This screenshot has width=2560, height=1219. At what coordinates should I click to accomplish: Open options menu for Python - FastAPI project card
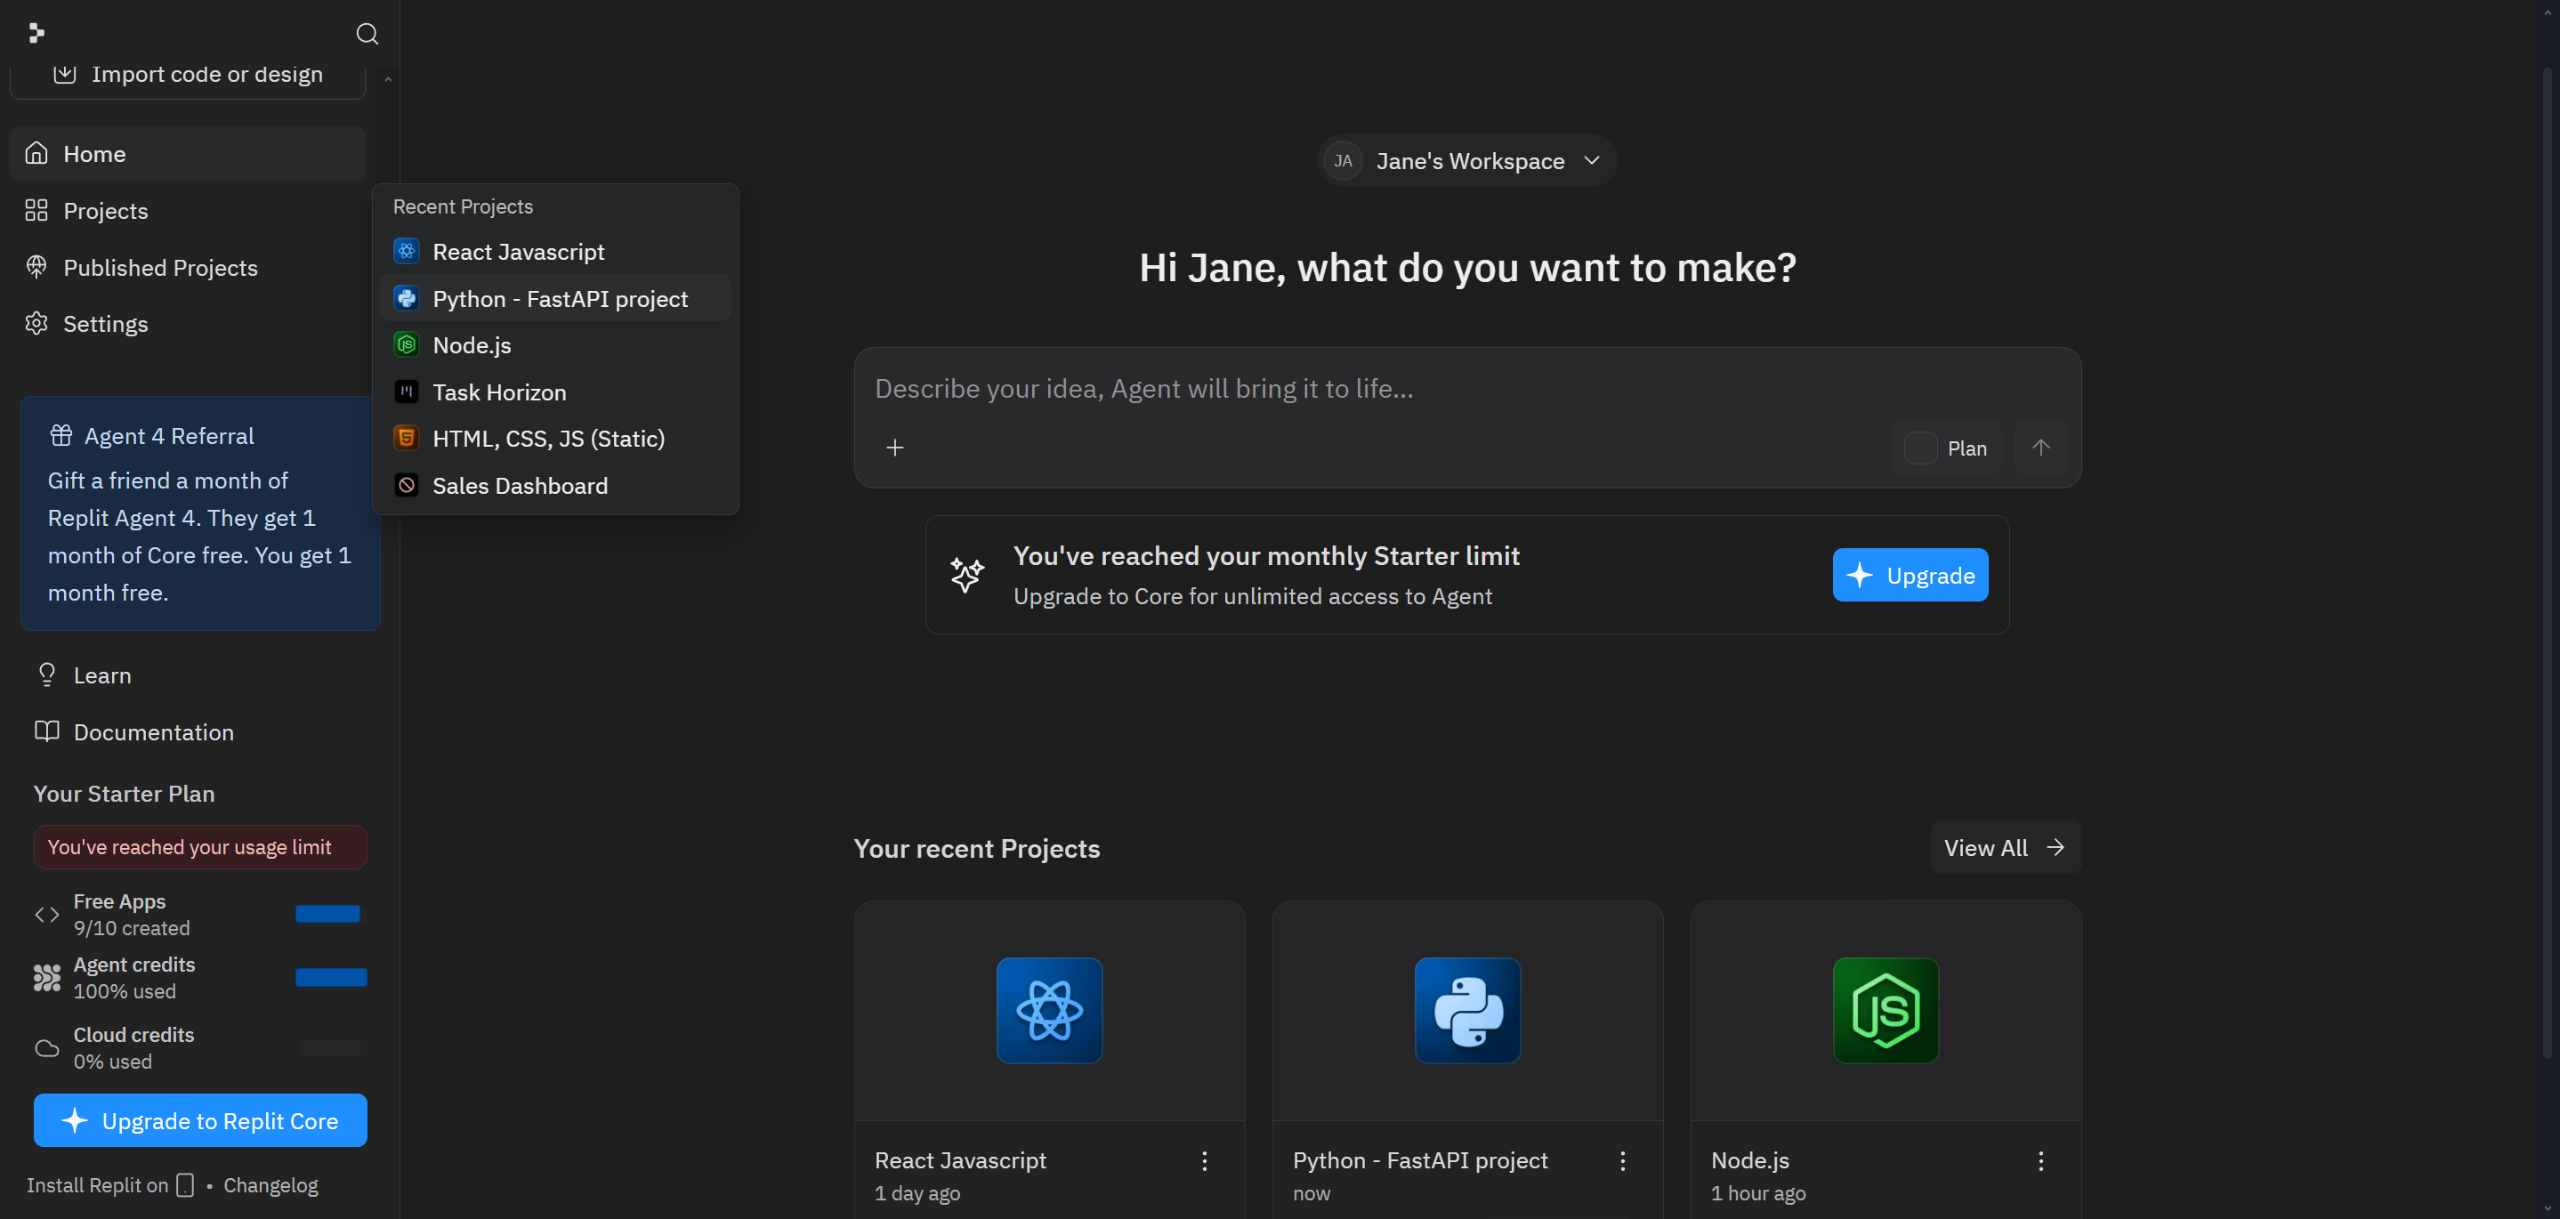[1622, 1160]
